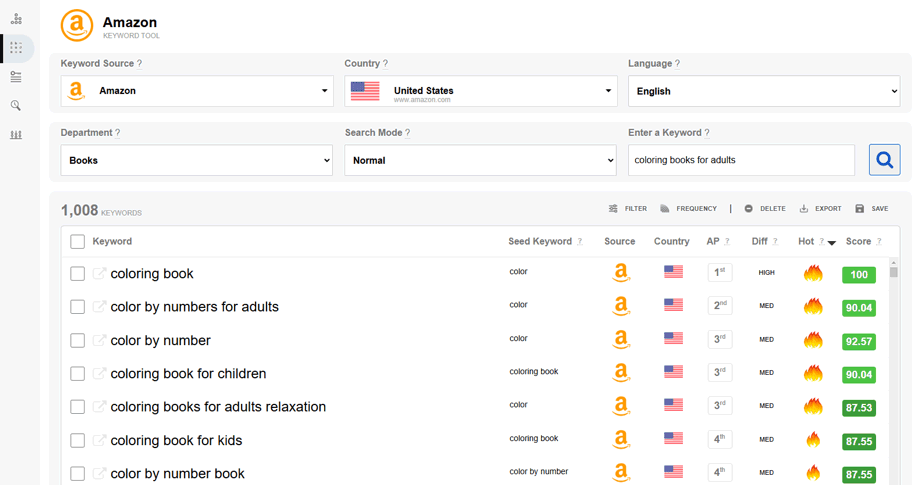
Task: Click the Filter button
Action: (x=628, y=209)
